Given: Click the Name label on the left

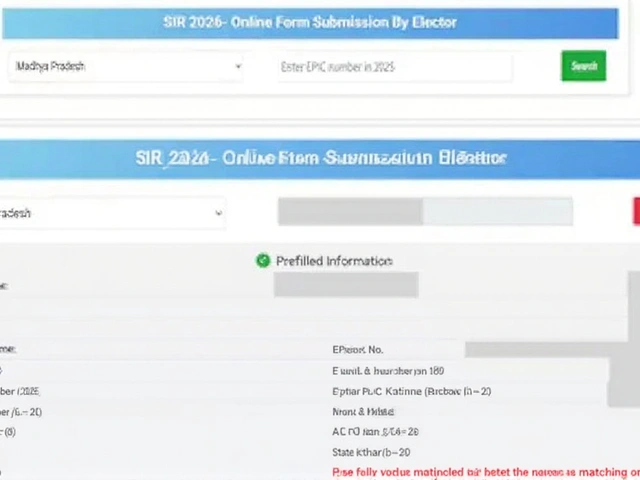Looking at the screenshot, I should [x=8, y=350].
